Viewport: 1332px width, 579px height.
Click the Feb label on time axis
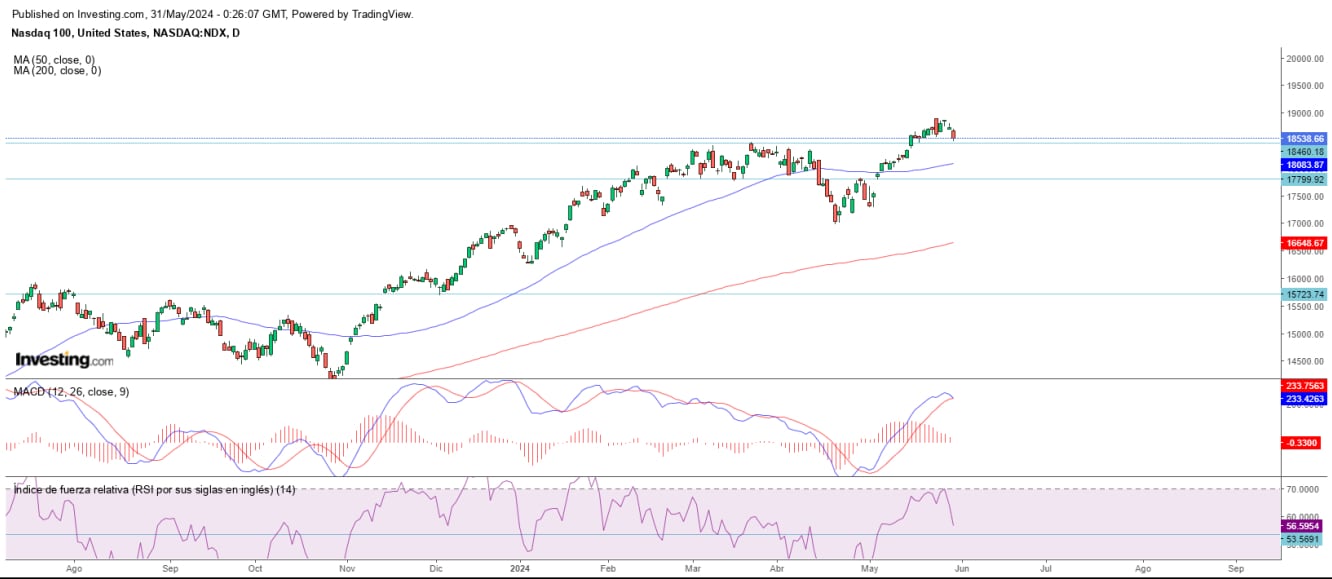(608, 568)
